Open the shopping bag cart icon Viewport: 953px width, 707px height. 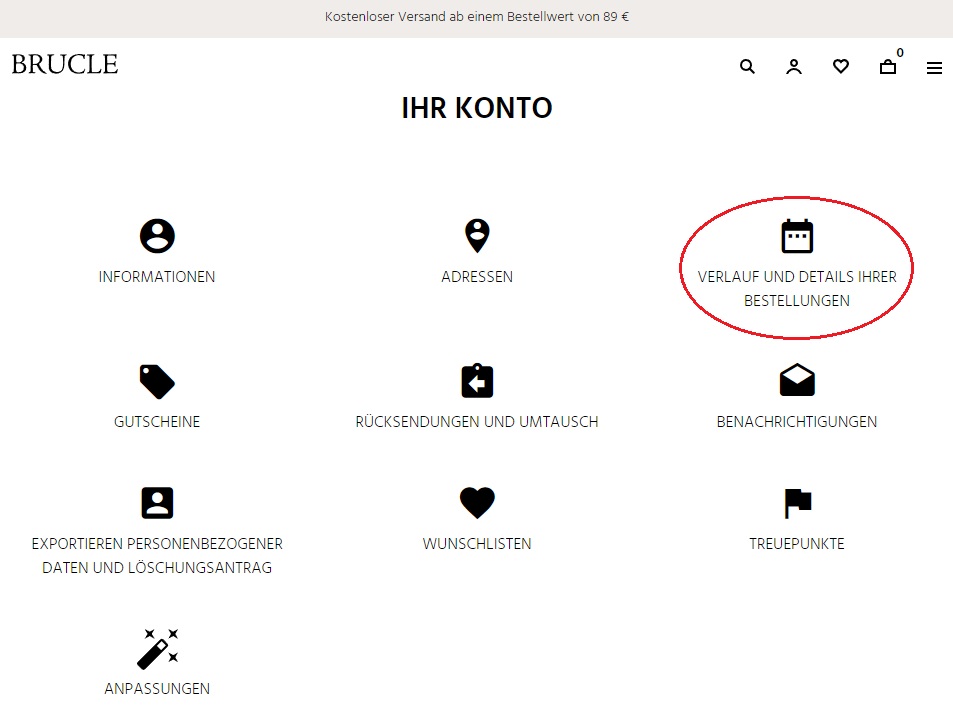(x=888, y=67)
